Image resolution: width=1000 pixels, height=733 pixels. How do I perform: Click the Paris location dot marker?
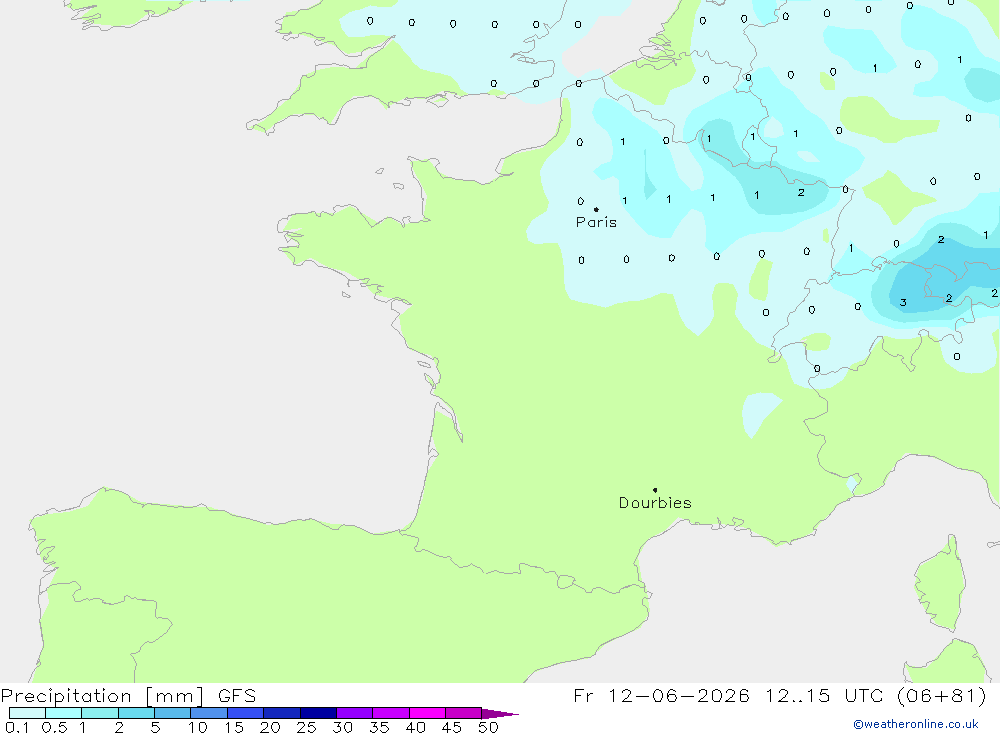(x=596, y=209)
